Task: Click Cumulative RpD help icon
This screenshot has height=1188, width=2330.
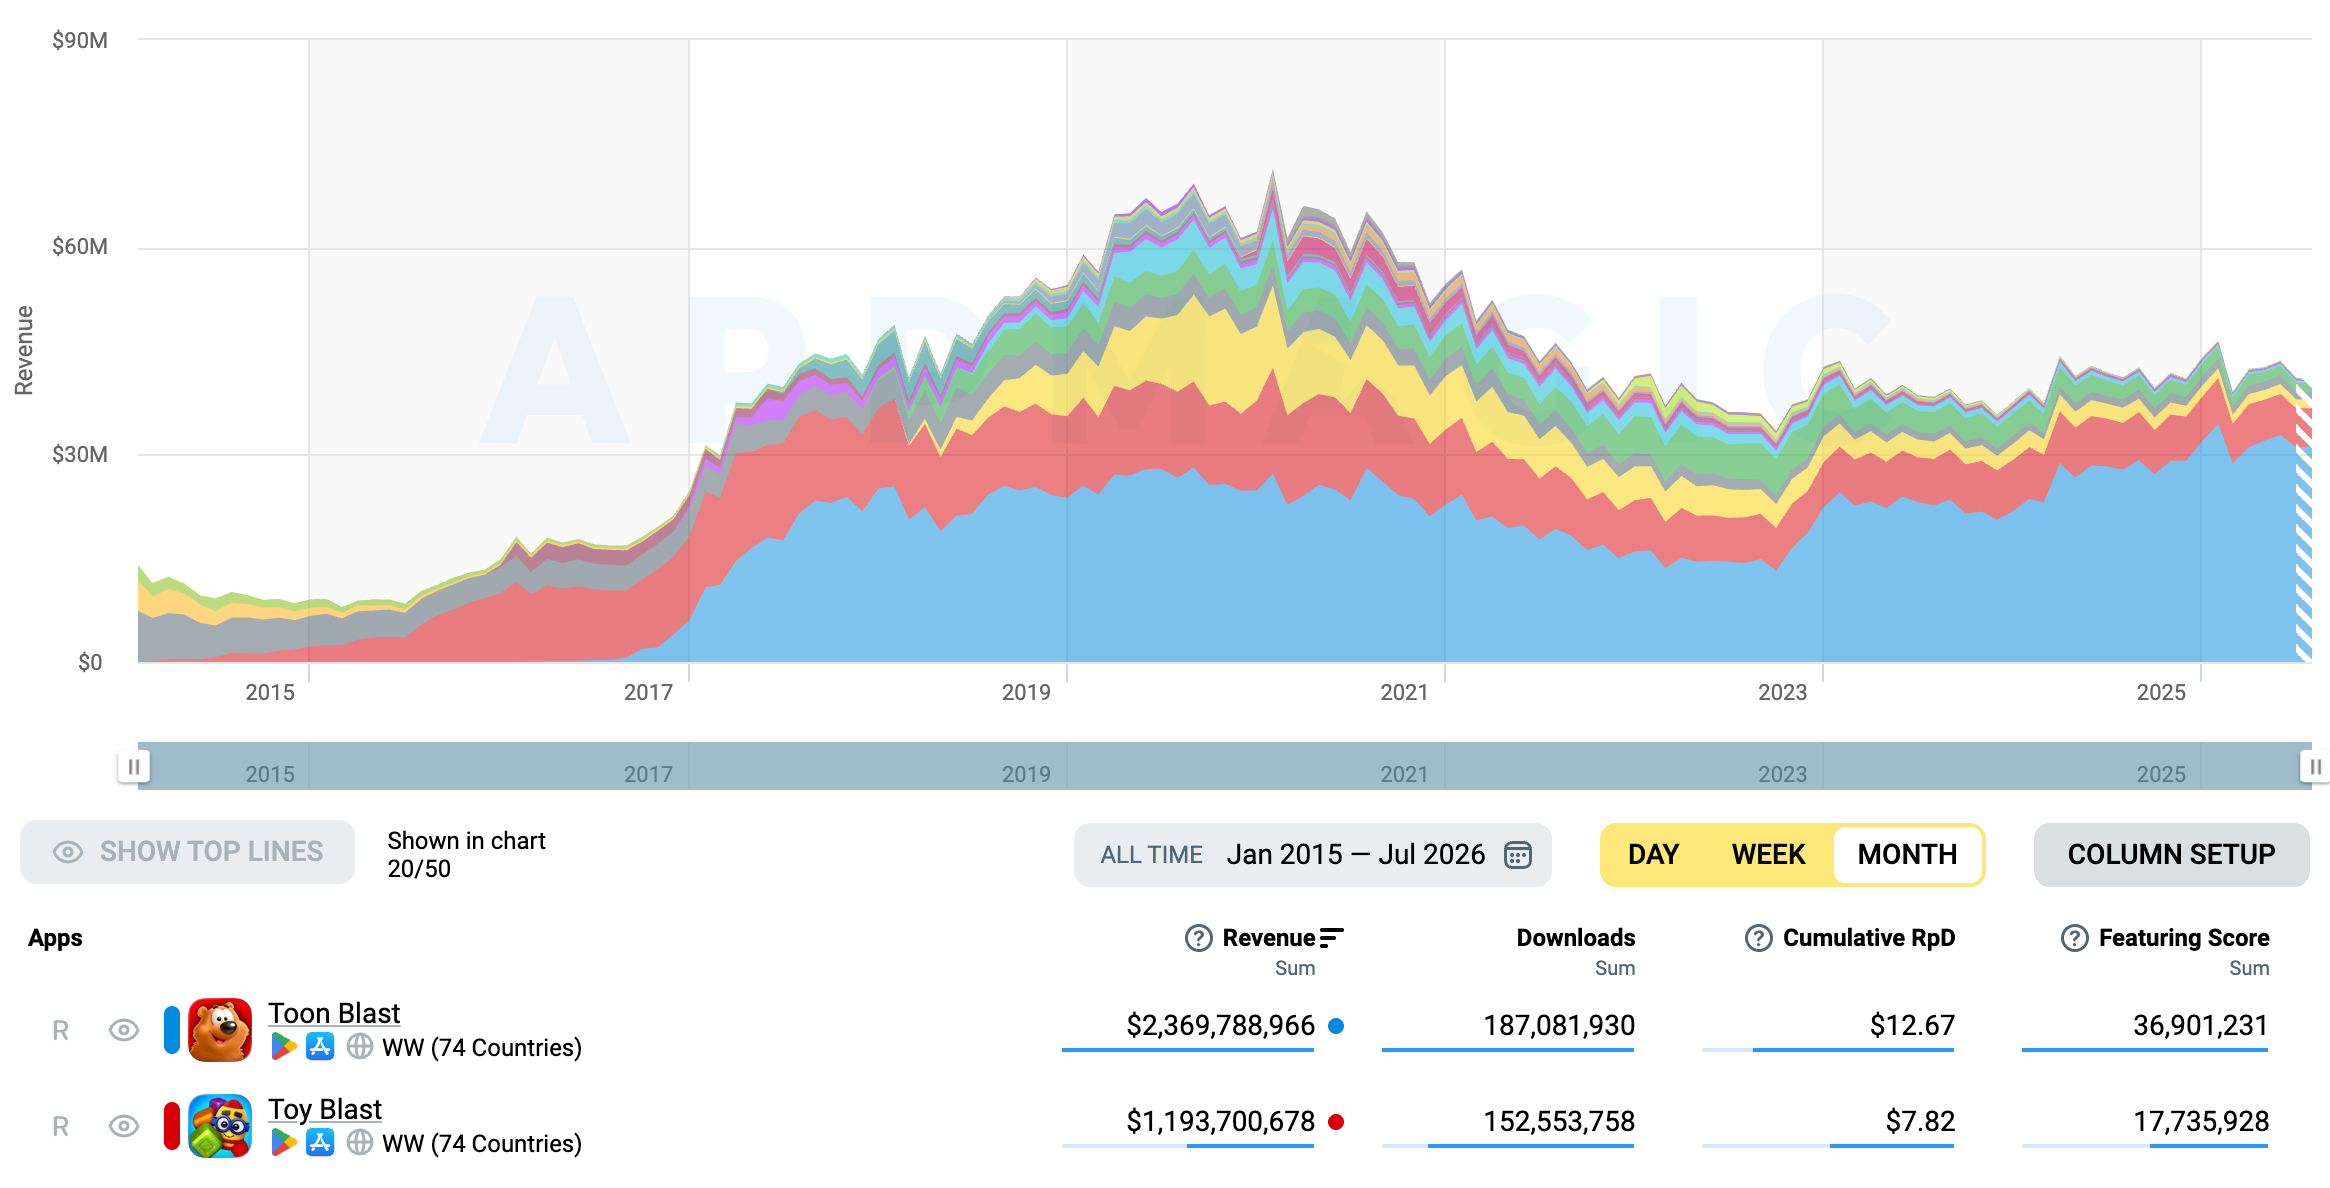Action: 1758,938
